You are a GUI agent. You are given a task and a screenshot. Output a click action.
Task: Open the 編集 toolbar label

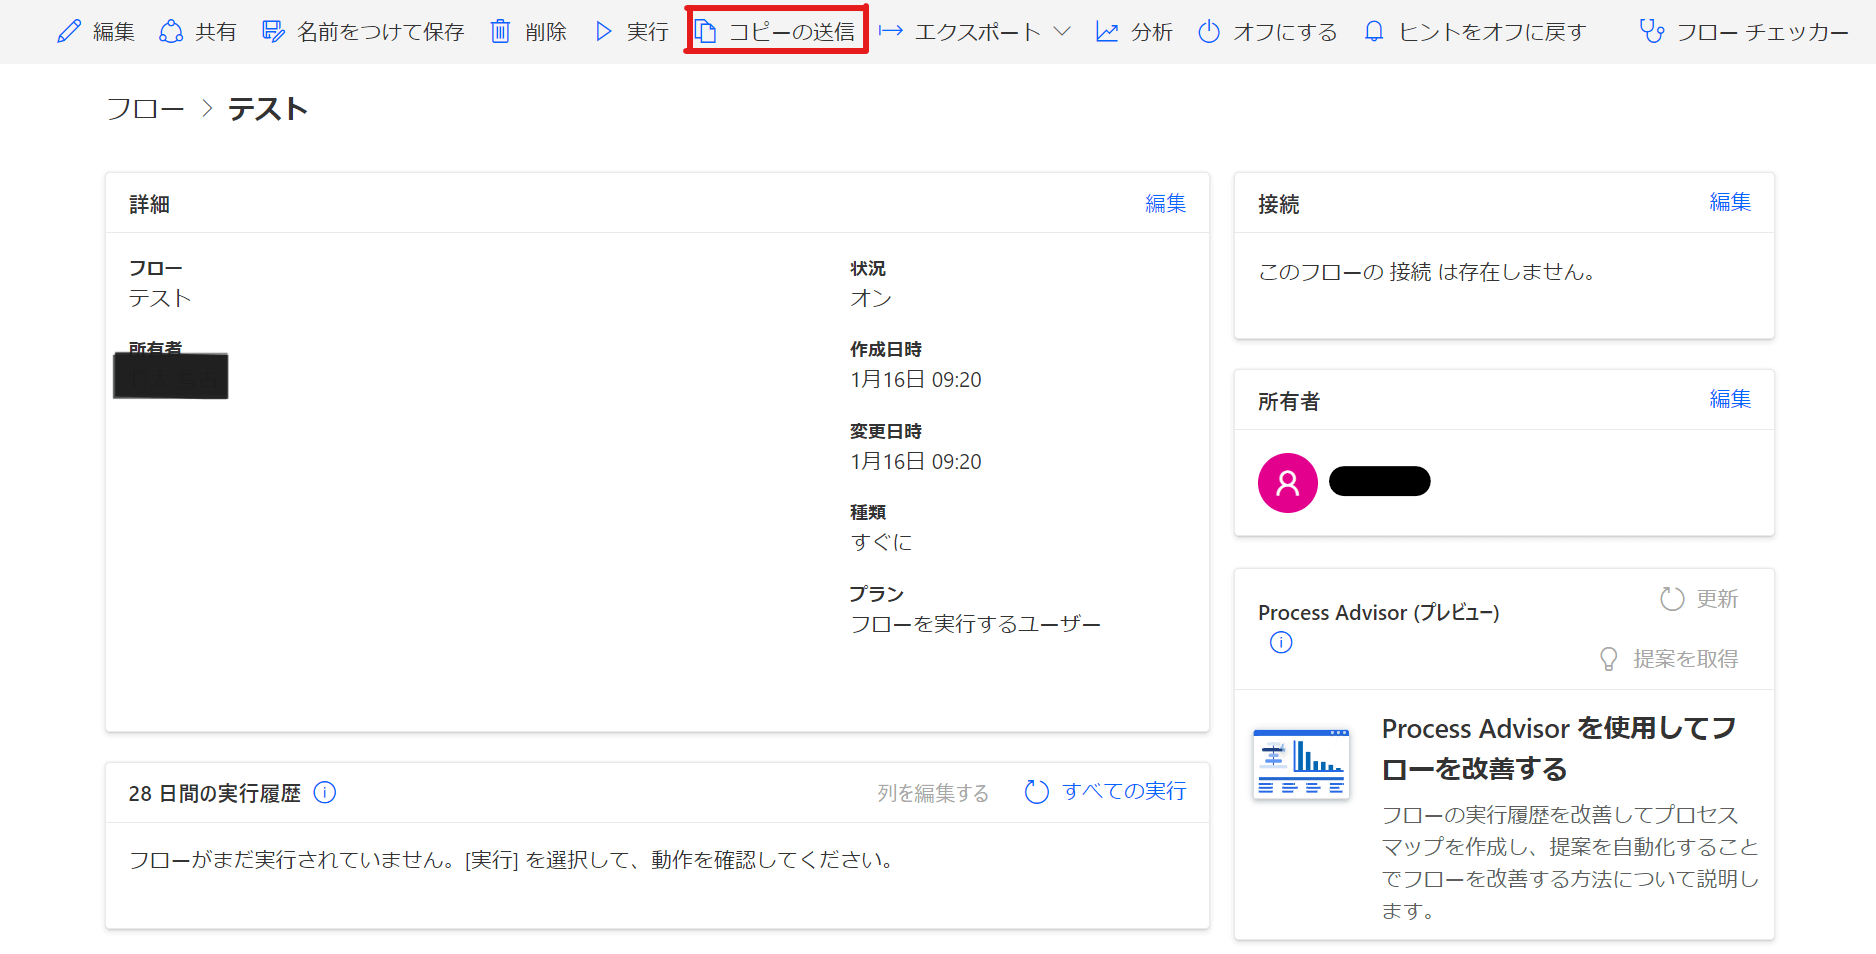(114, 32)
